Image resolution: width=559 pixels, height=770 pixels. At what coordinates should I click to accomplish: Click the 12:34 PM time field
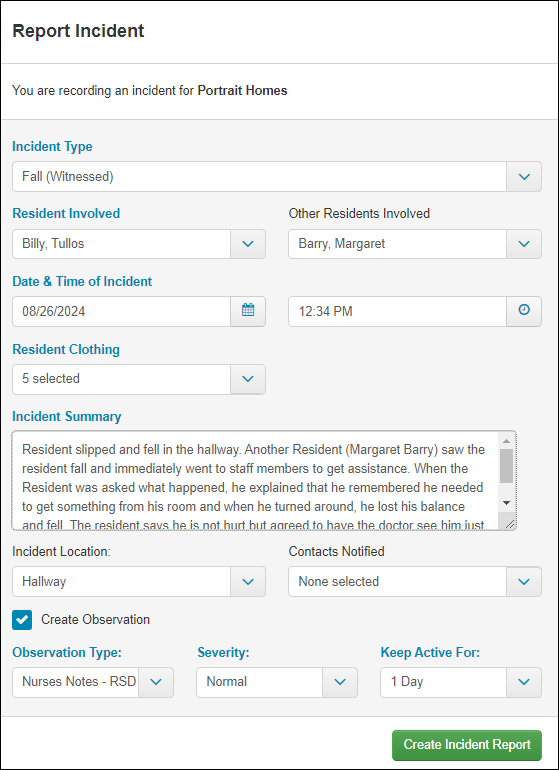(397, 311)
